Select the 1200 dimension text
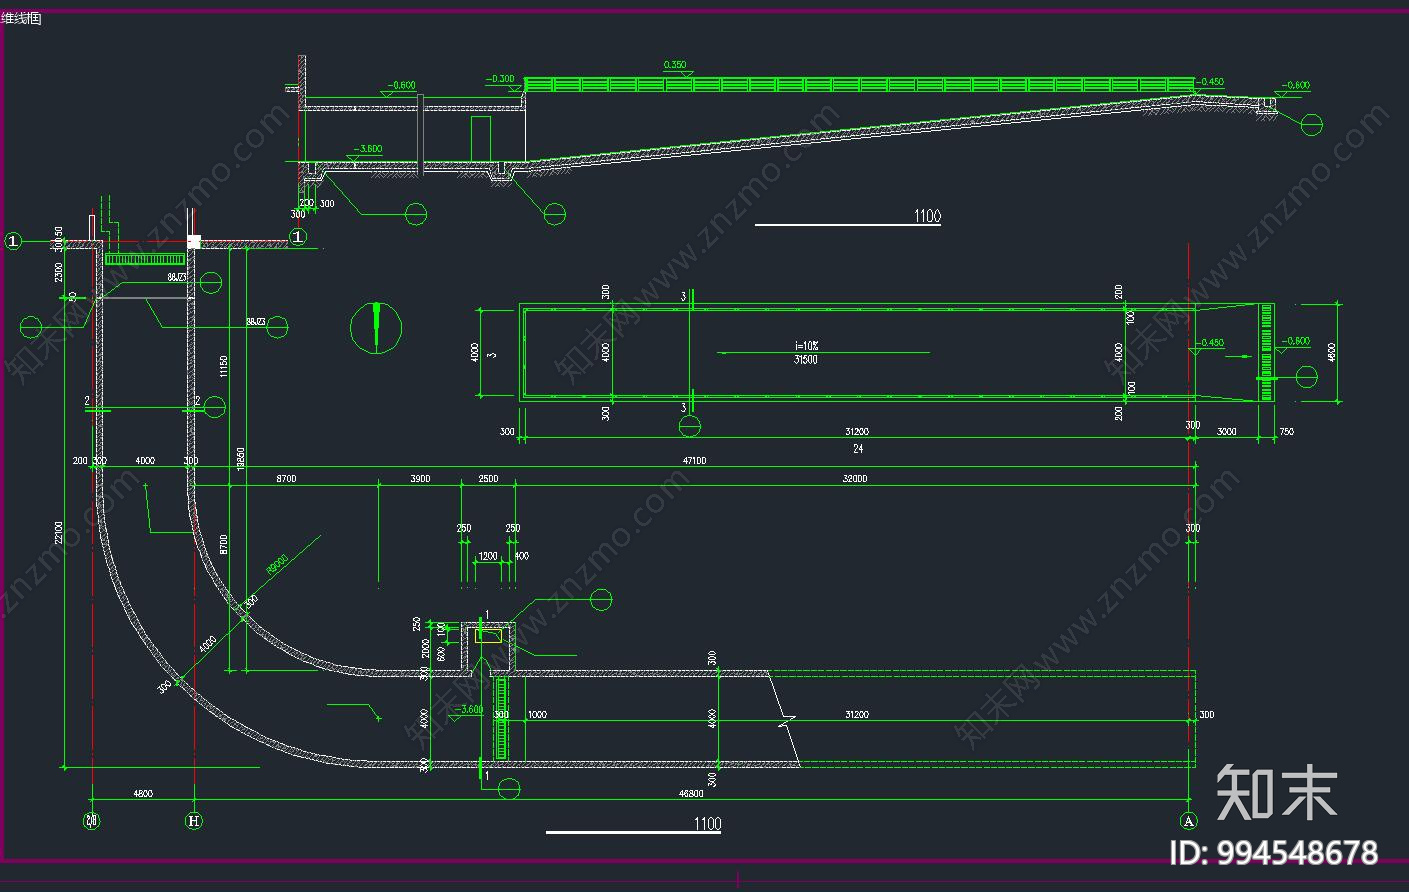 488,556
